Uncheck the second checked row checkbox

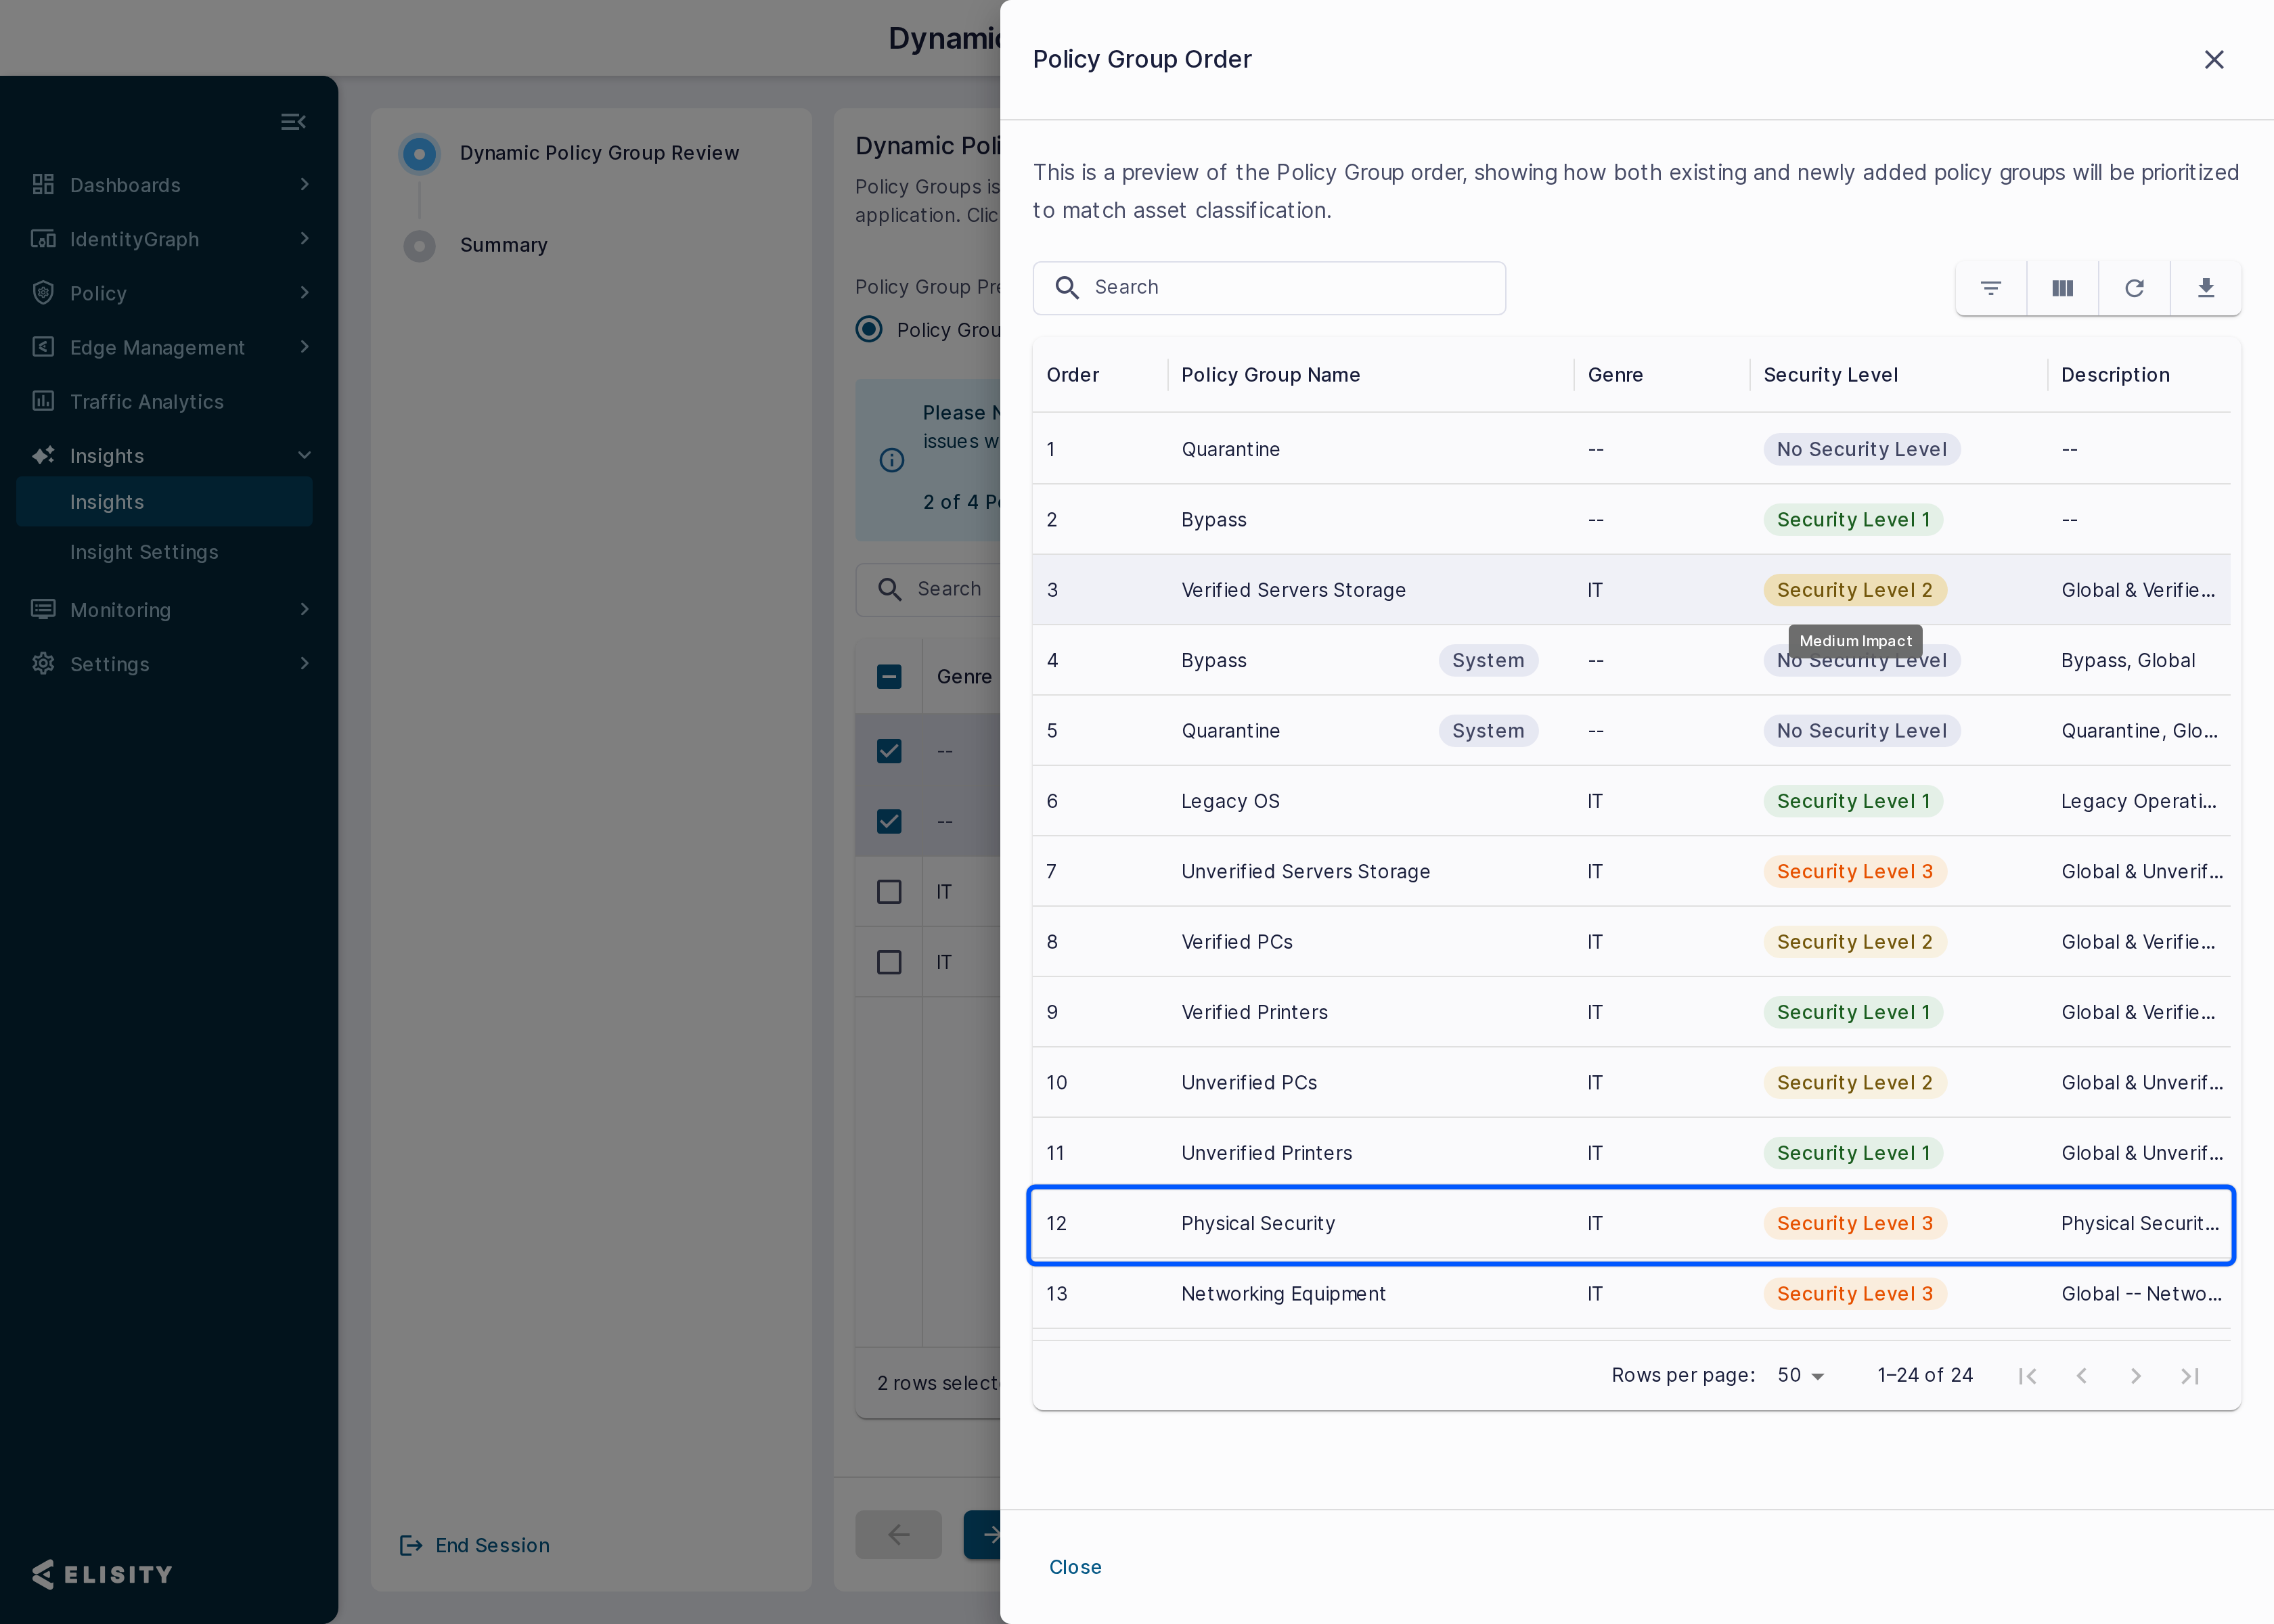pos(889,821)
